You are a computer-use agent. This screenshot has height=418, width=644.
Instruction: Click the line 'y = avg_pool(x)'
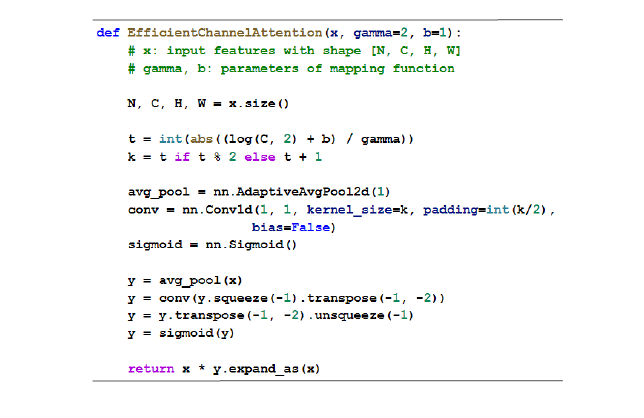pyautogui.click(x=185, y=280)
